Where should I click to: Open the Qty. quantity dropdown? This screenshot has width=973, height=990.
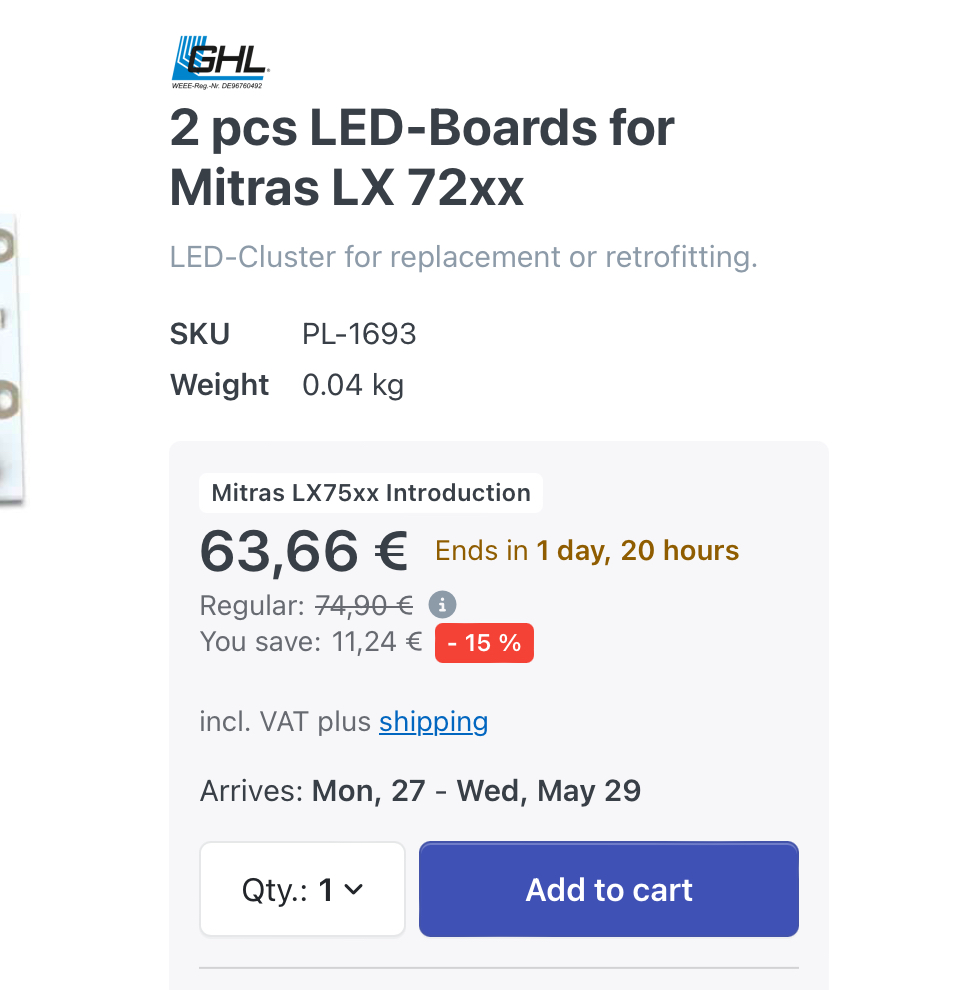302,889
